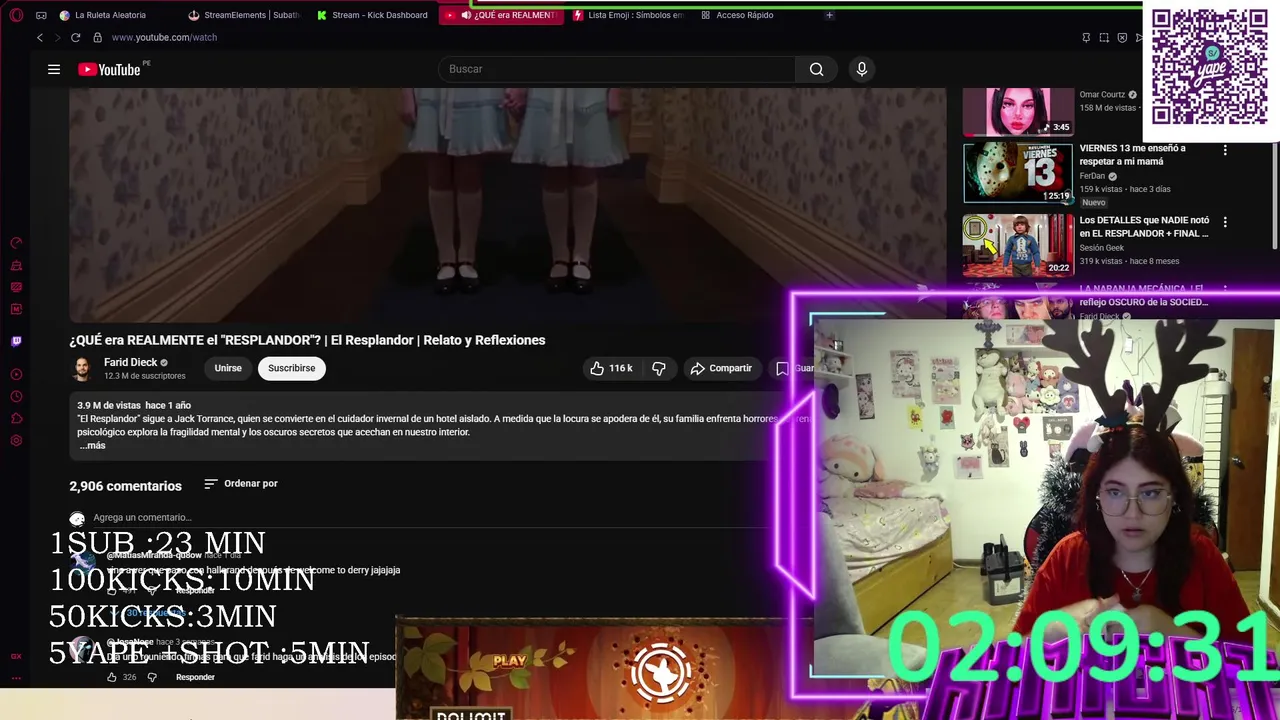Click Responder under the 326-likes comment
The width and height of the screenshot is (1280, 720).
(x=195, y=677)
